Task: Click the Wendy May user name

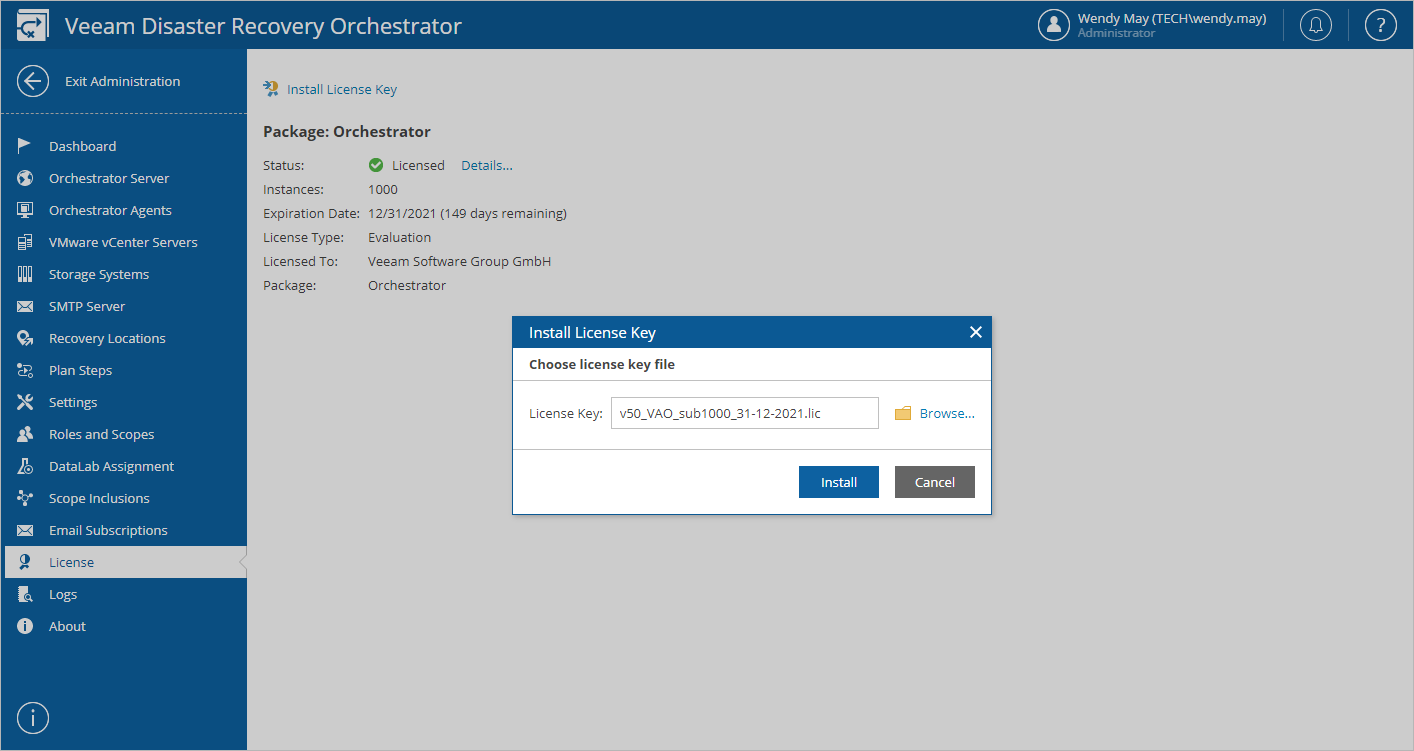Action: (x=1172, y=18)
